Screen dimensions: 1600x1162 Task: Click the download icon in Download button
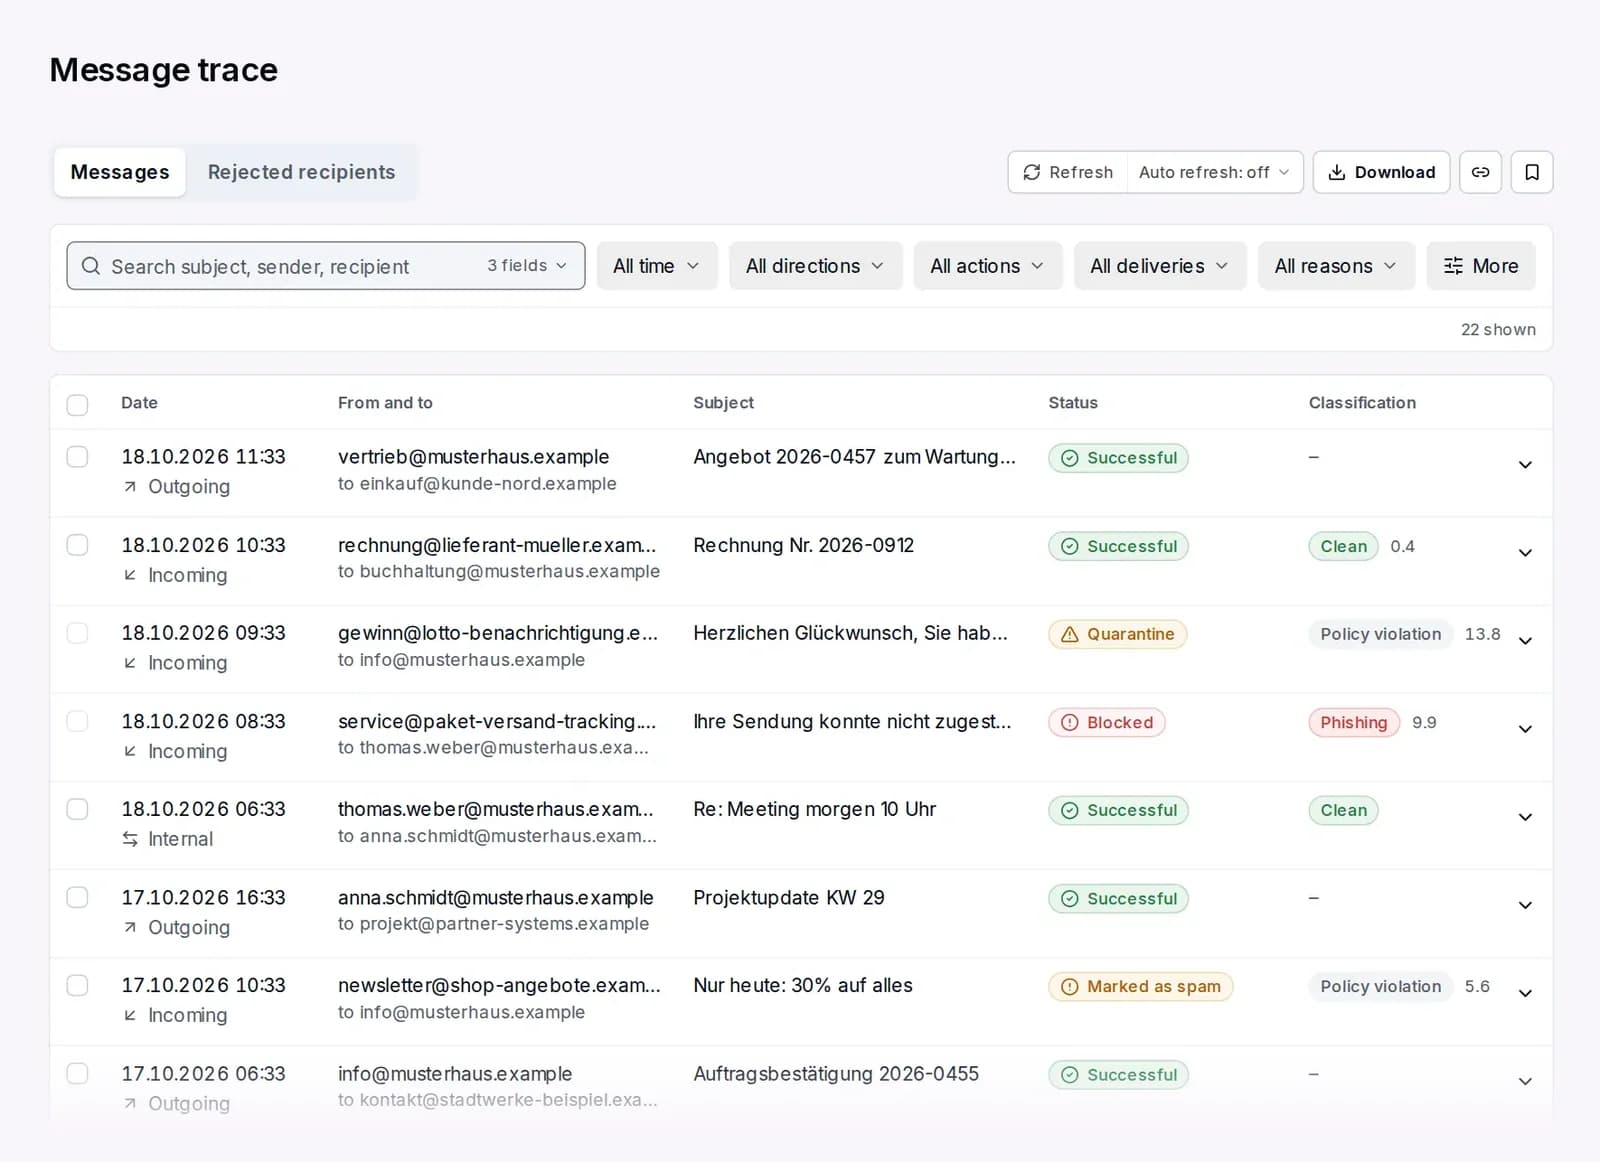[x=1336, y=172]
